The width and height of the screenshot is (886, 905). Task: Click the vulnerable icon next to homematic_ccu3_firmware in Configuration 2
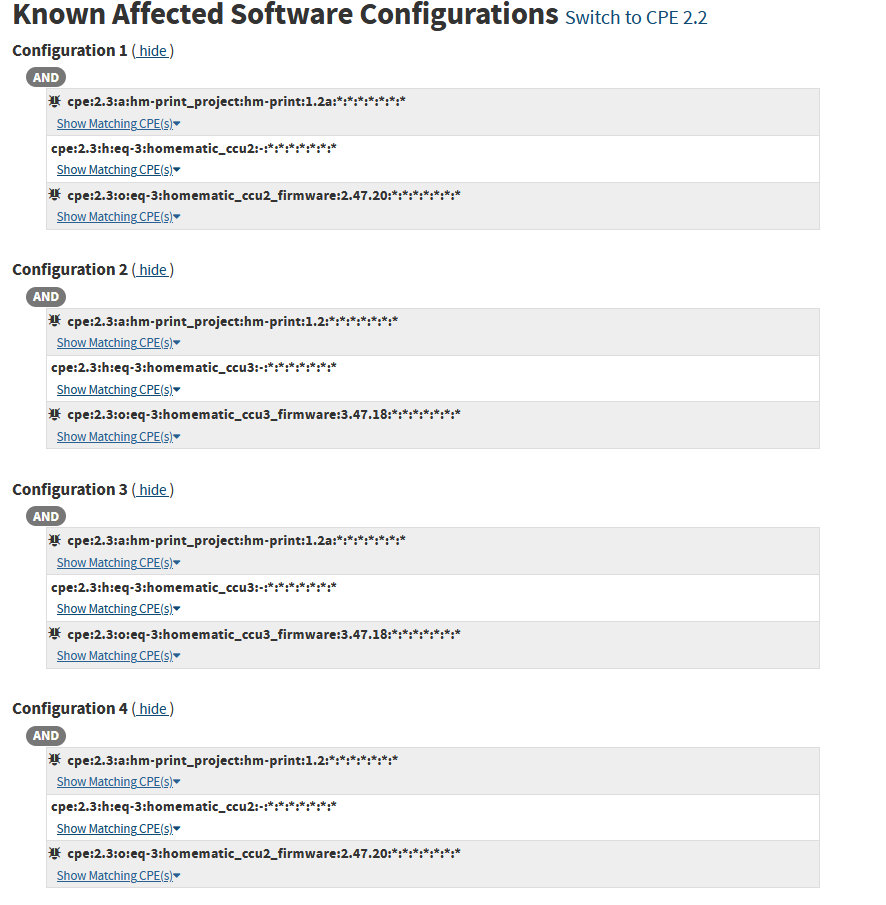55,414
